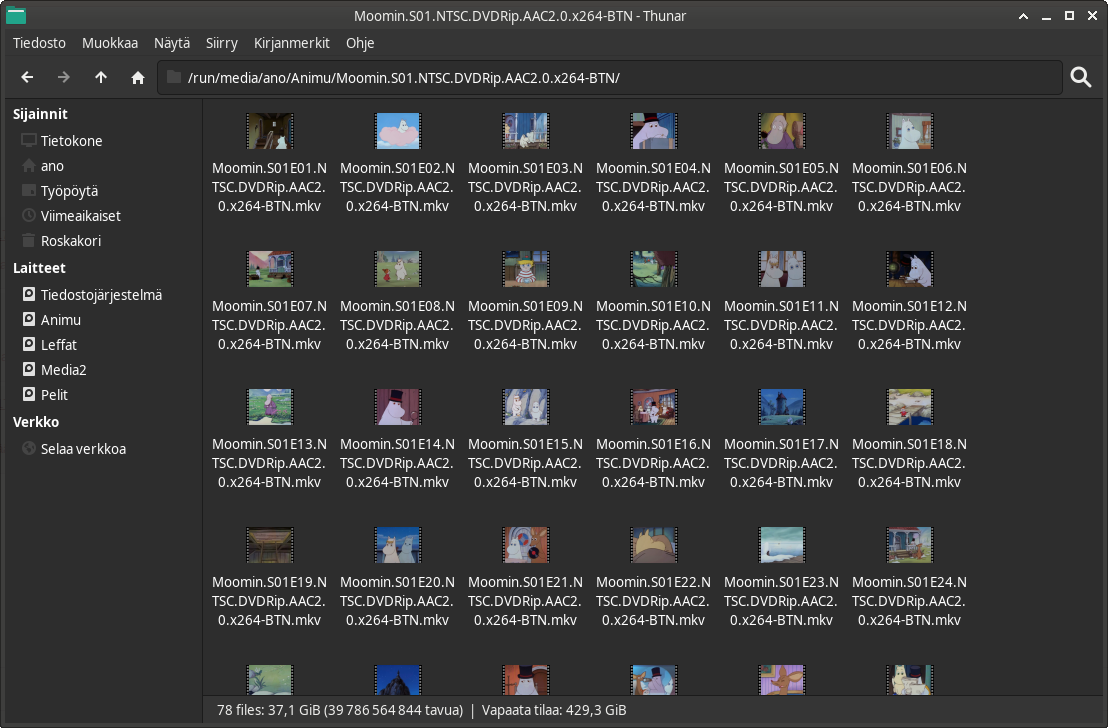Click the ano home icon in sidebar
This screenshot has width=1108, height=728.
[28, 165]
